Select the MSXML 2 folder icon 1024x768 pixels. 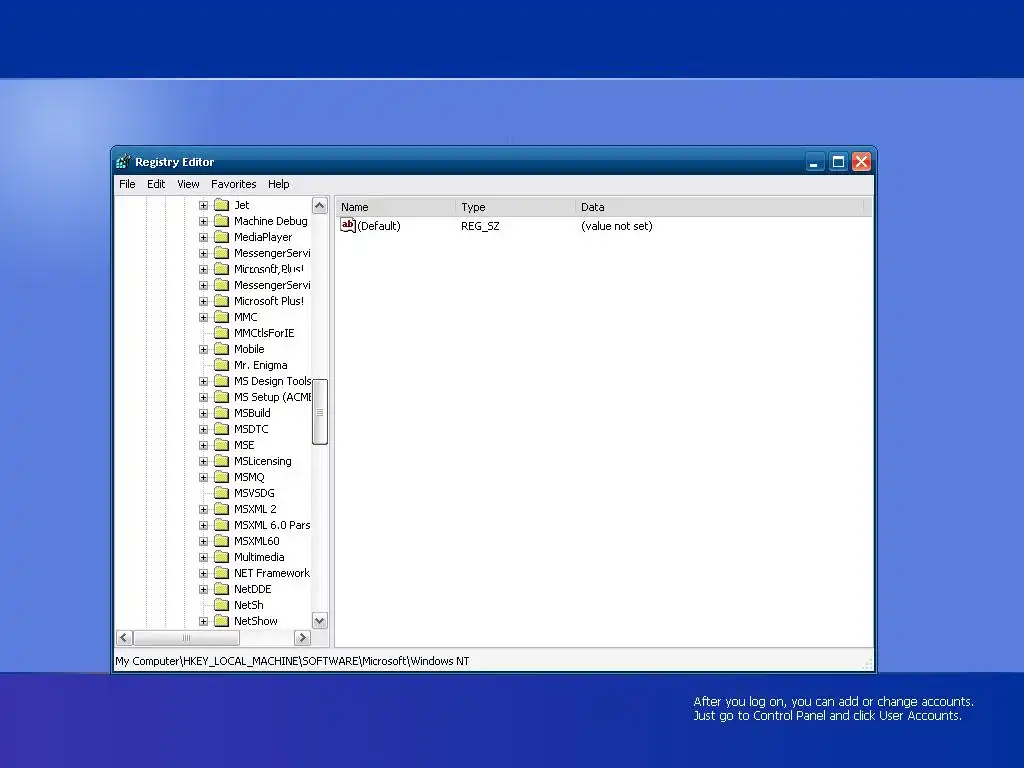pyautogui.click(x=222, y=509)
